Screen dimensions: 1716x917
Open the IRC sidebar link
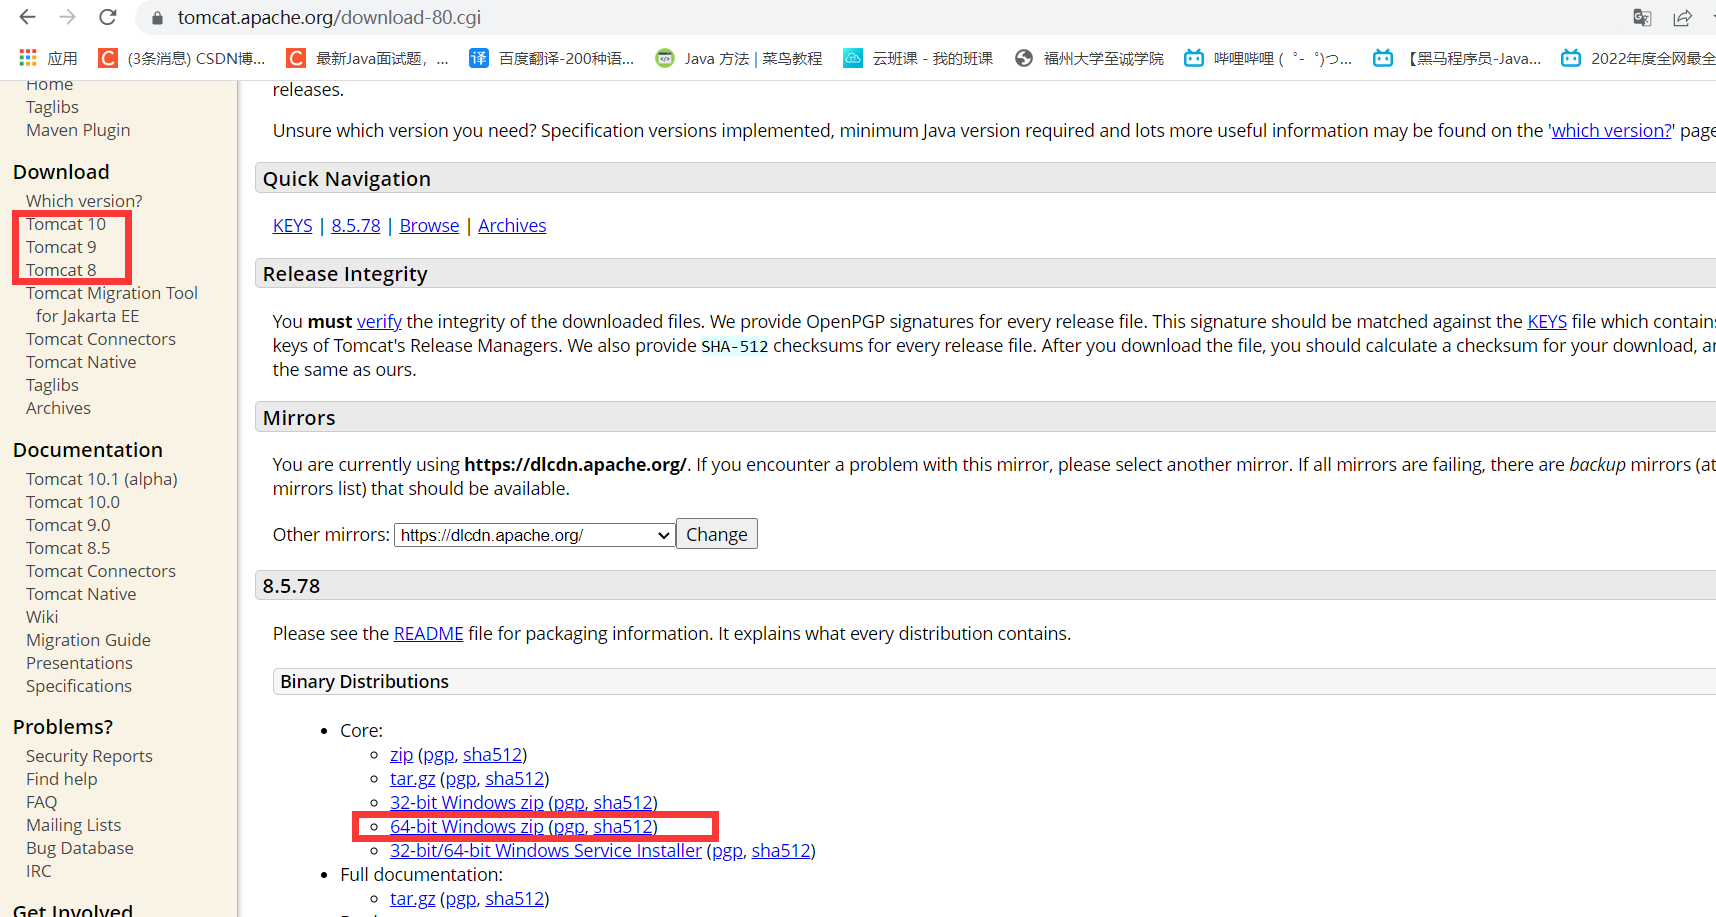[x=39, y=871]
